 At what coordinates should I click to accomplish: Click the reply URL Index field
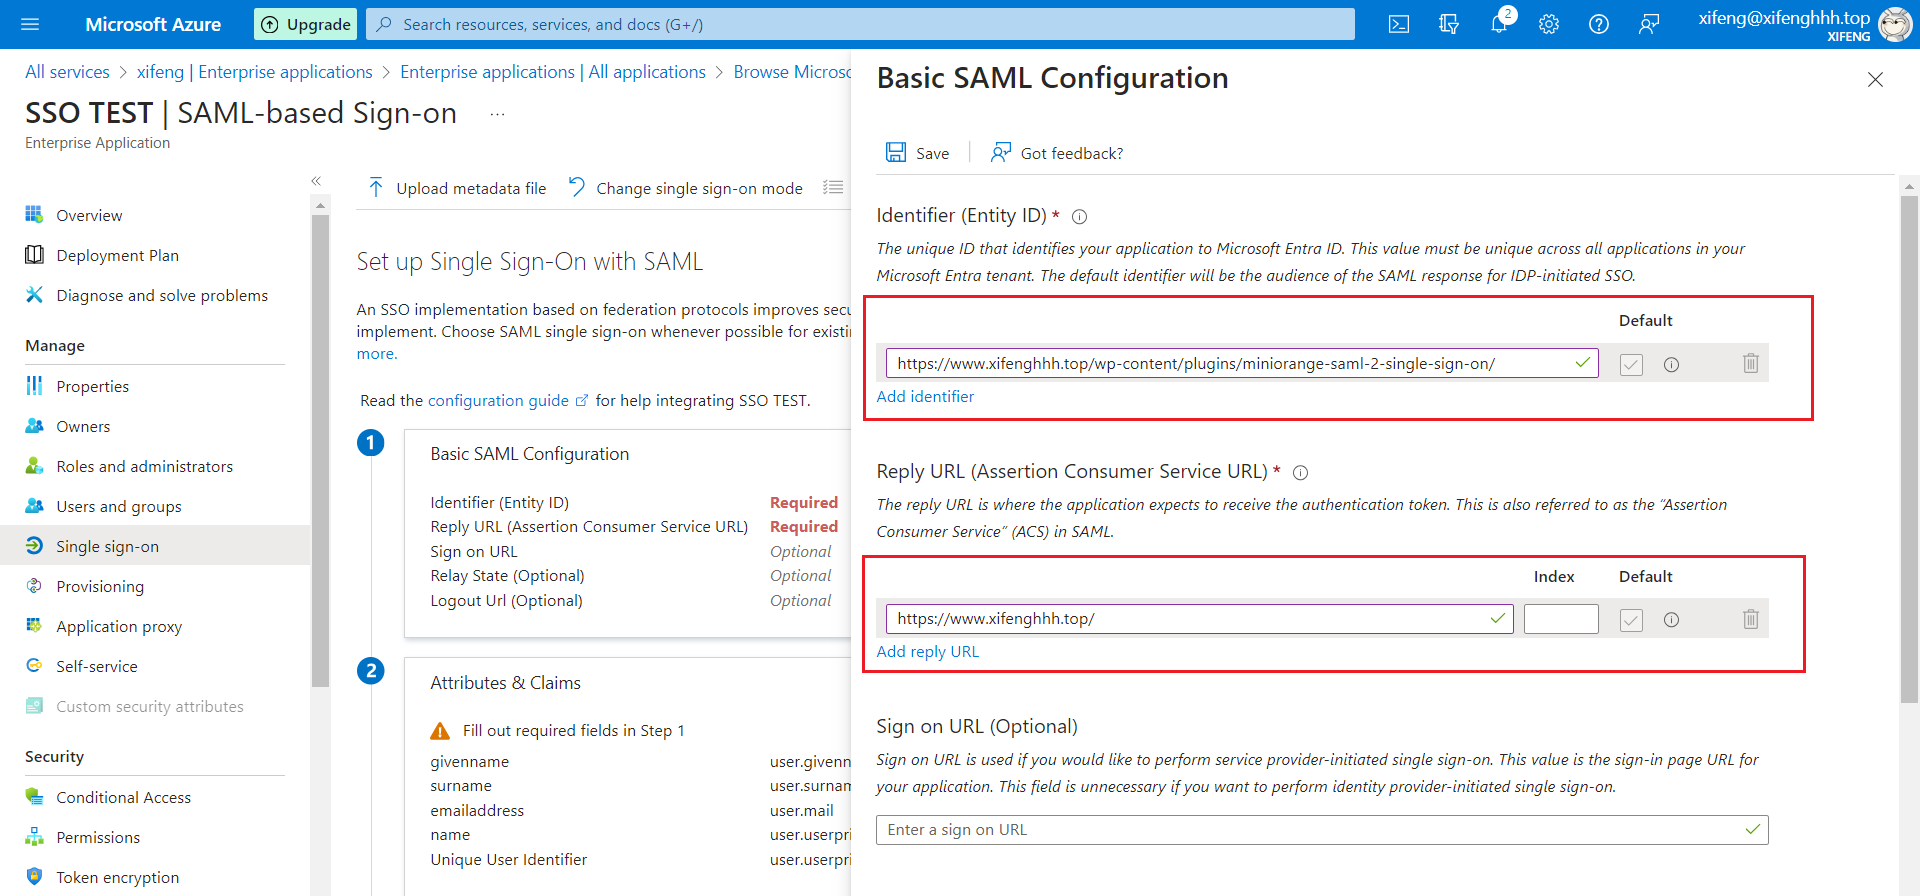click(1561, 619)
